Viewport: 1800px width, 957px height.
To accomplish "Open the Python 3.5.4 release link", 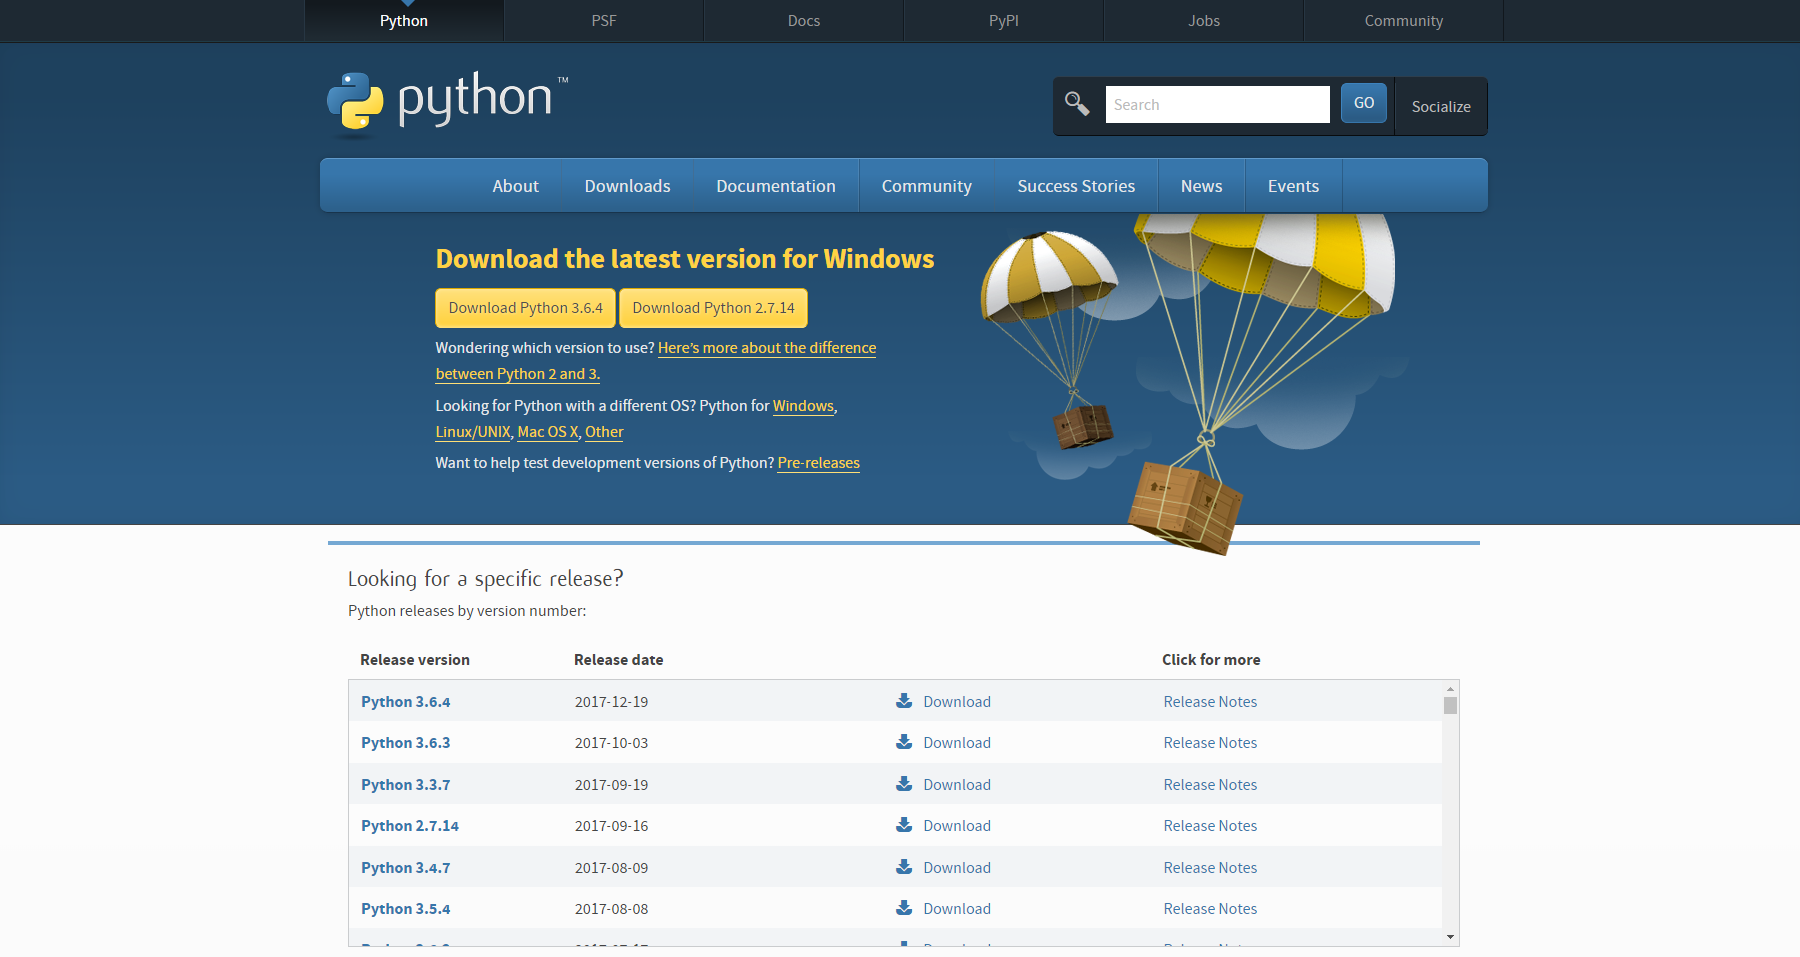I will tap(406, 909).
